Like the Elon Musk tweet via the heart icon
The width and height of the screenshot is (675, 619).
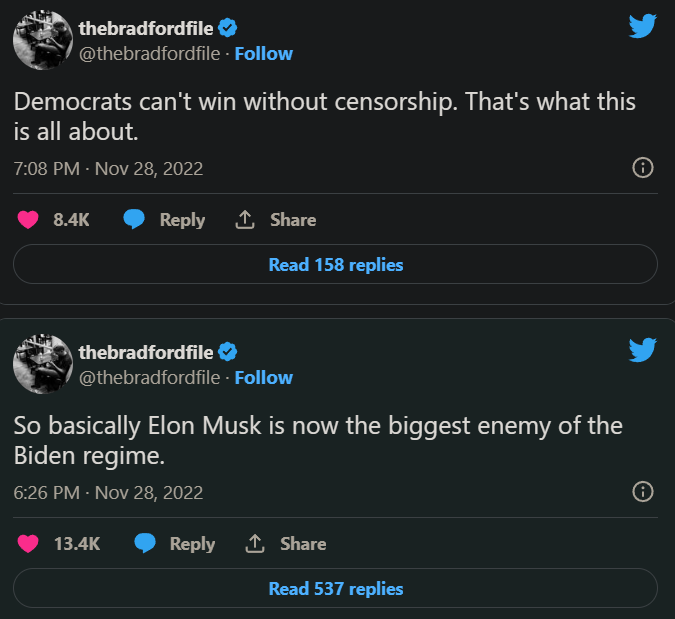point(28,544)
